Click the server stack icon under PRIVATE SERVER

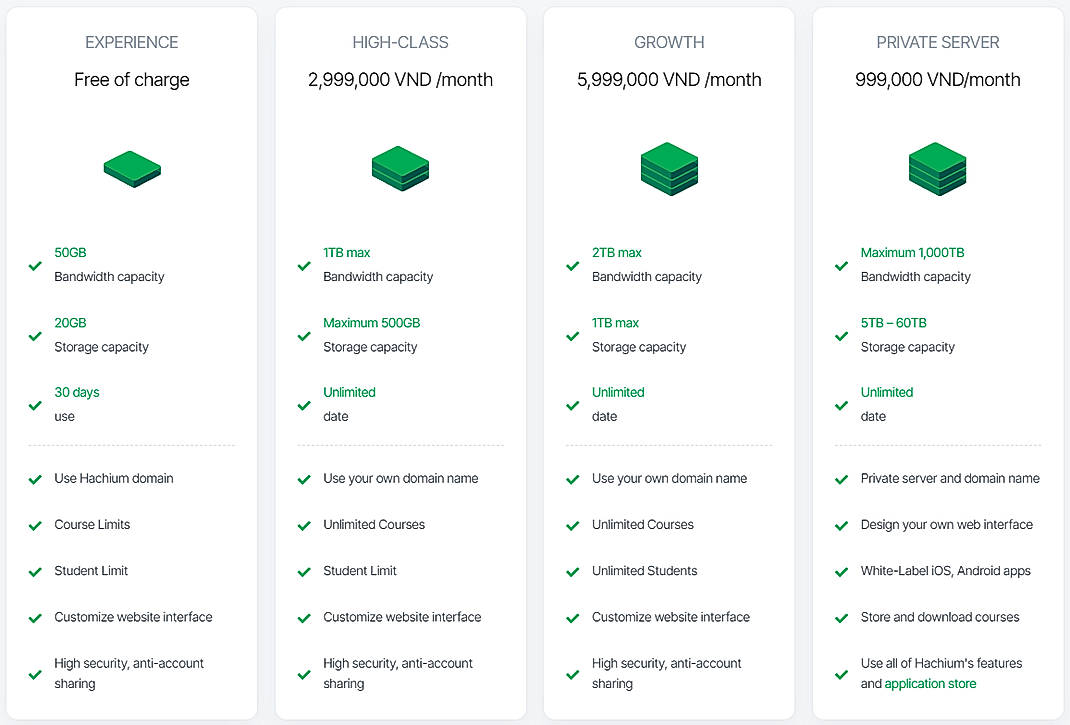click(x=937, y=169)
